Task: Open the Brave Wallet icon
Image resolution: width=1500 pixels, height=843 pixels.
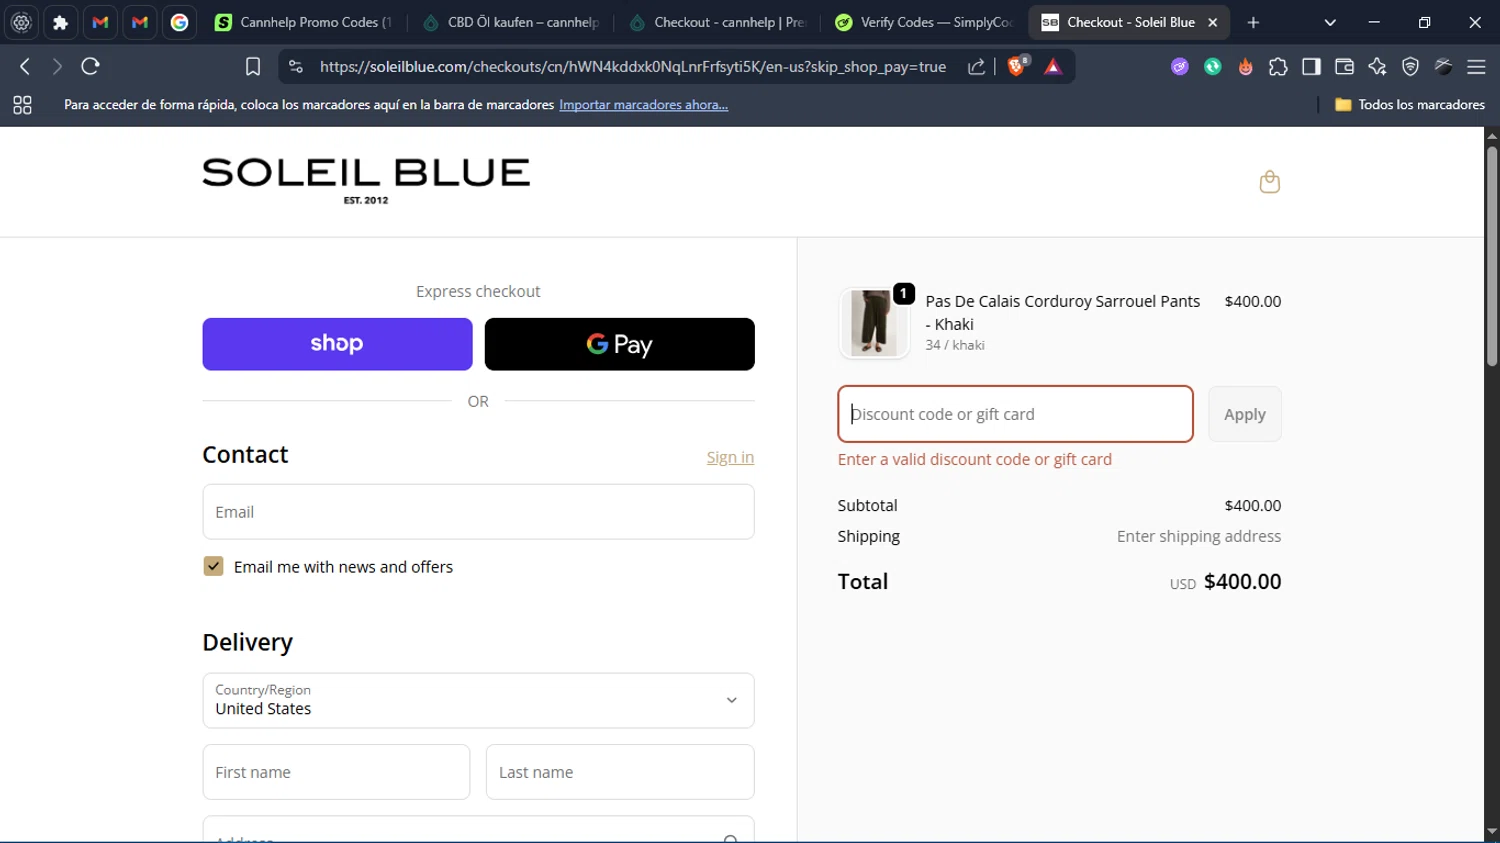Action: tap(1344, 67)
